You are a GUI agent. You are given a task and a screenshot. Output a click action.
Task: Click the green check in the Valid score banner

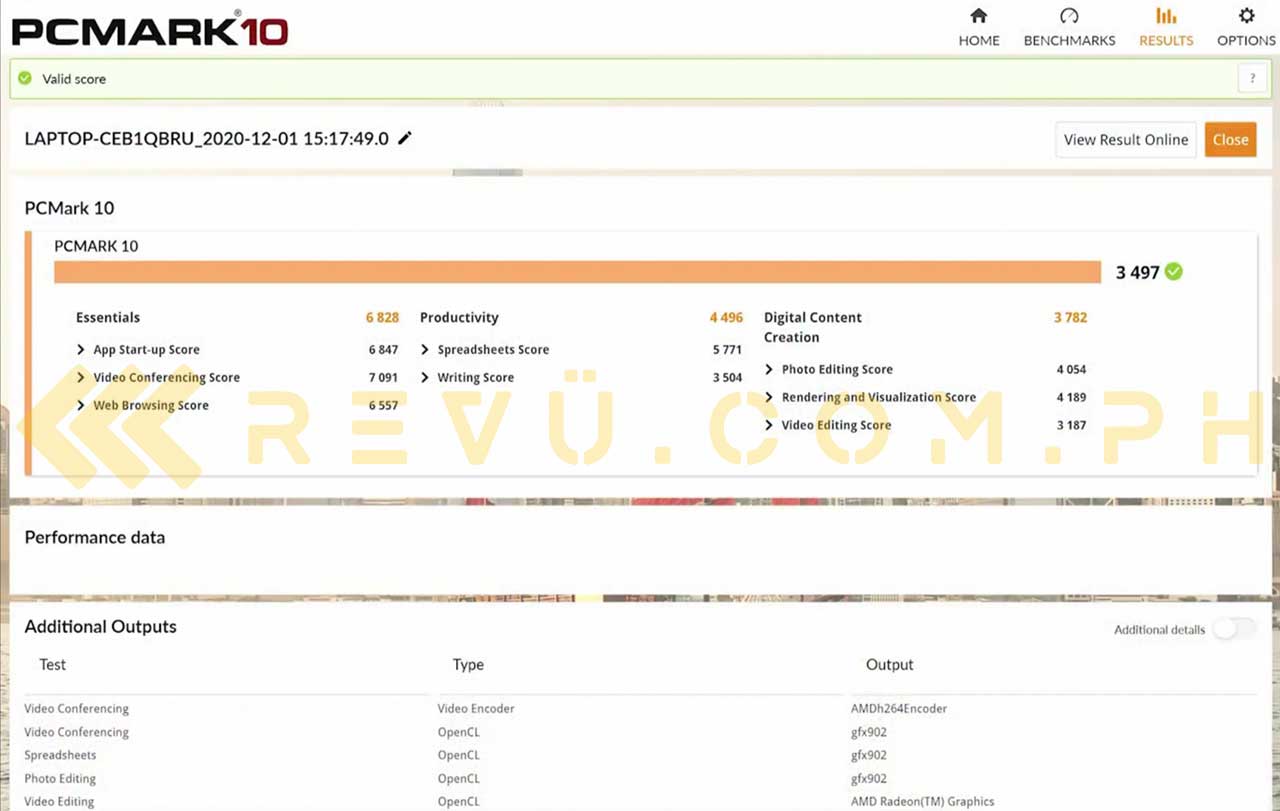[25, 78]
